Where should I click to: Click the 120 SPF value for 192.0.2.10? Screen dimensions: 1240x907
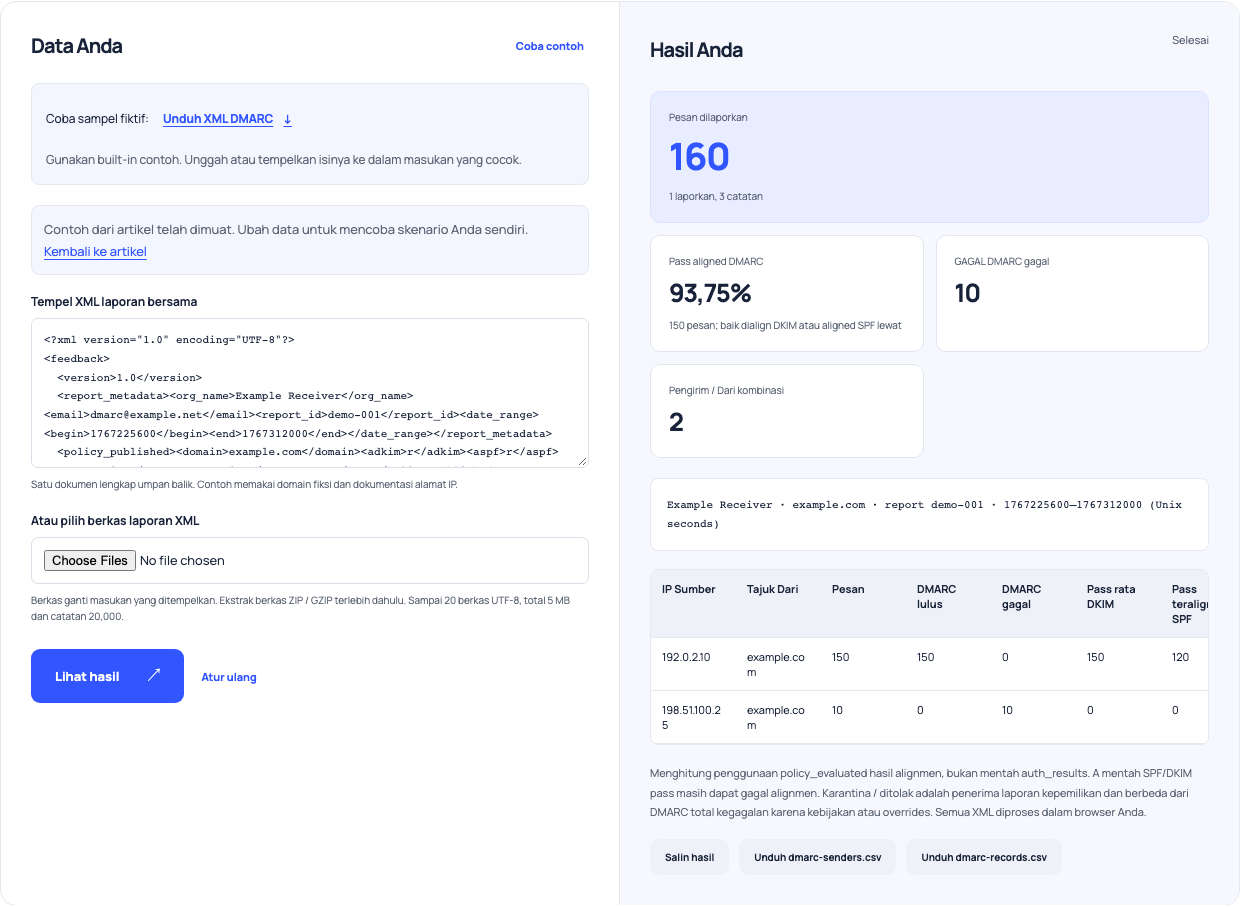[x=1181, y=657]
